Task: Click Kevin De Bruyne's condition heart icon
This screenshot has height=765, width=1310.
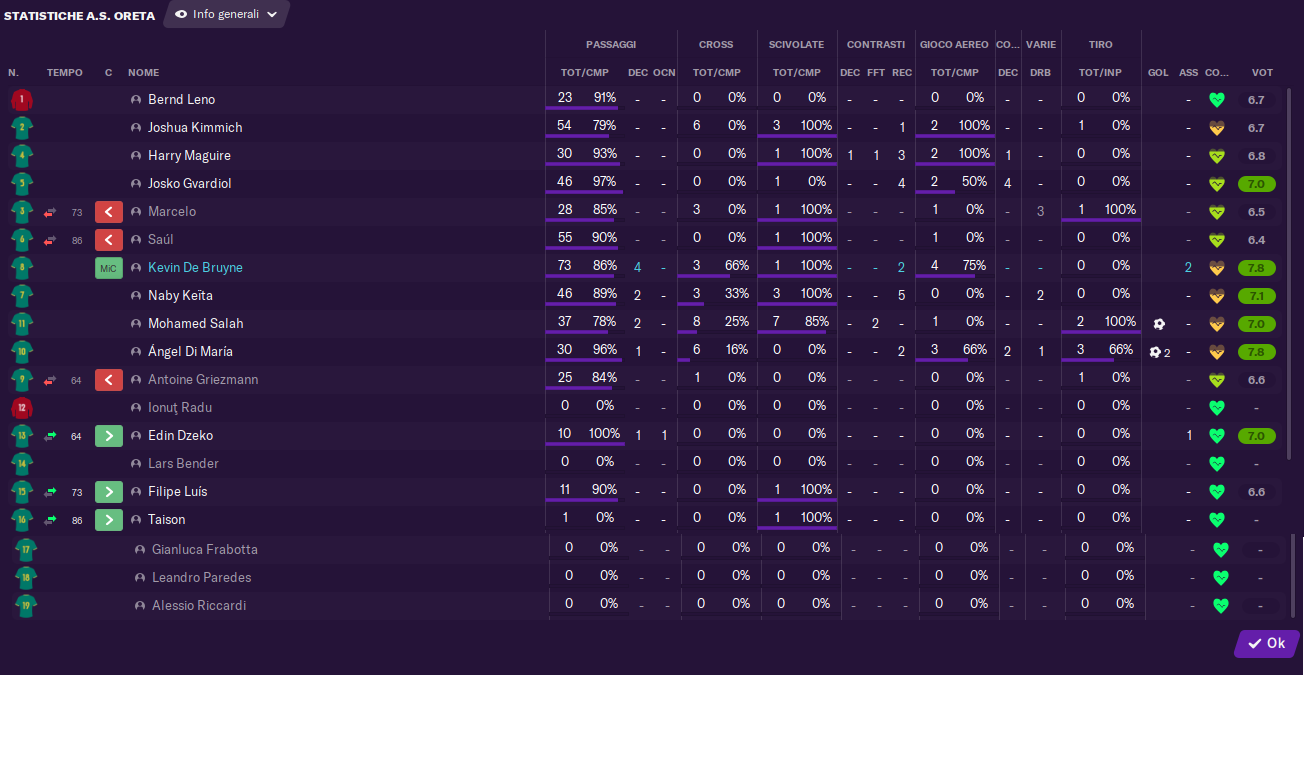Action: 1217,268
